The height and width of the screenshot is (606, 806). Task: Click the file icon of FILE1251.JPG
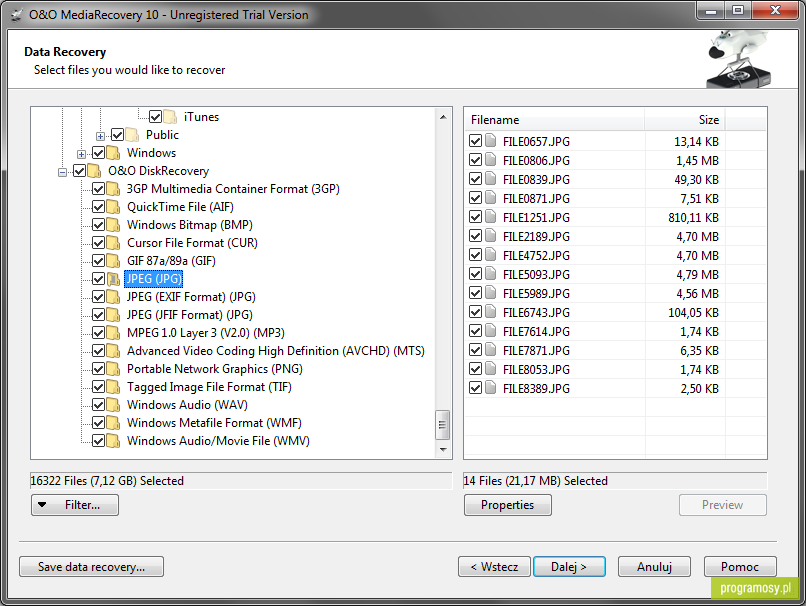(491, 216)
